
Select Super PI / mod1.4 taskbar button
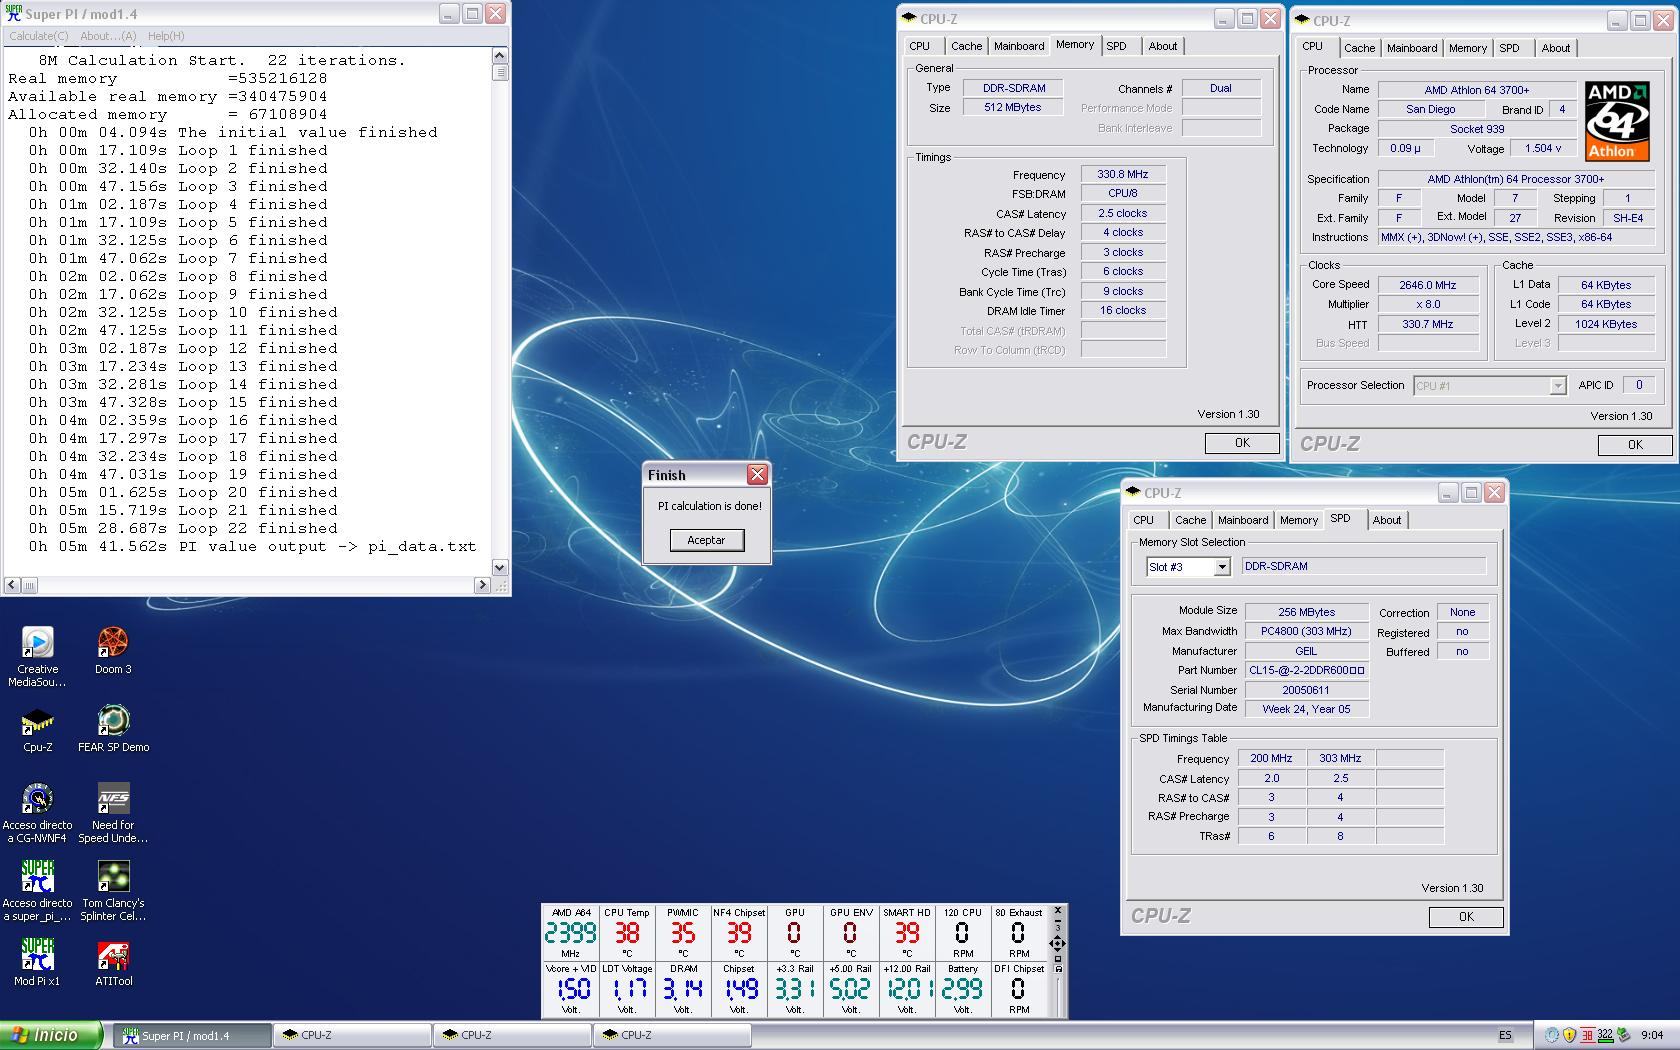click(190, 1035)
